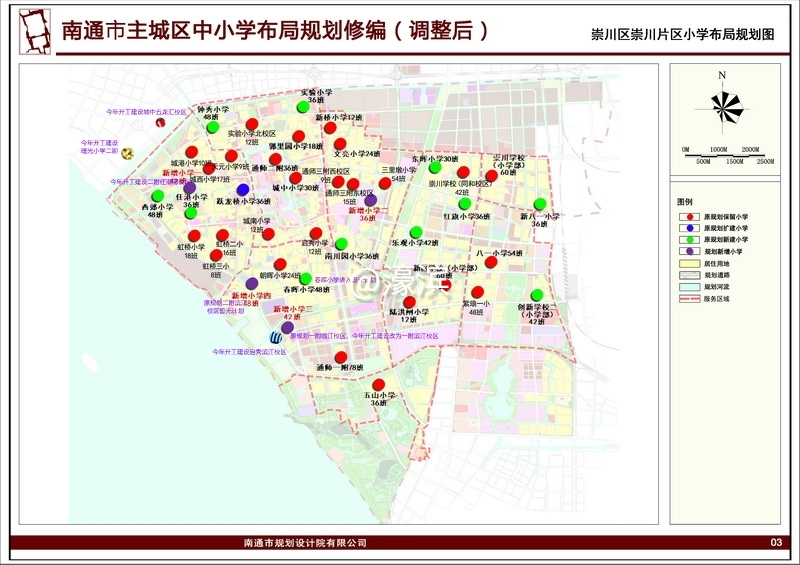Viewport: 800px width, 565px height.
Task: Select the green marker above 乐观小学42班
Action: (416, 232)
